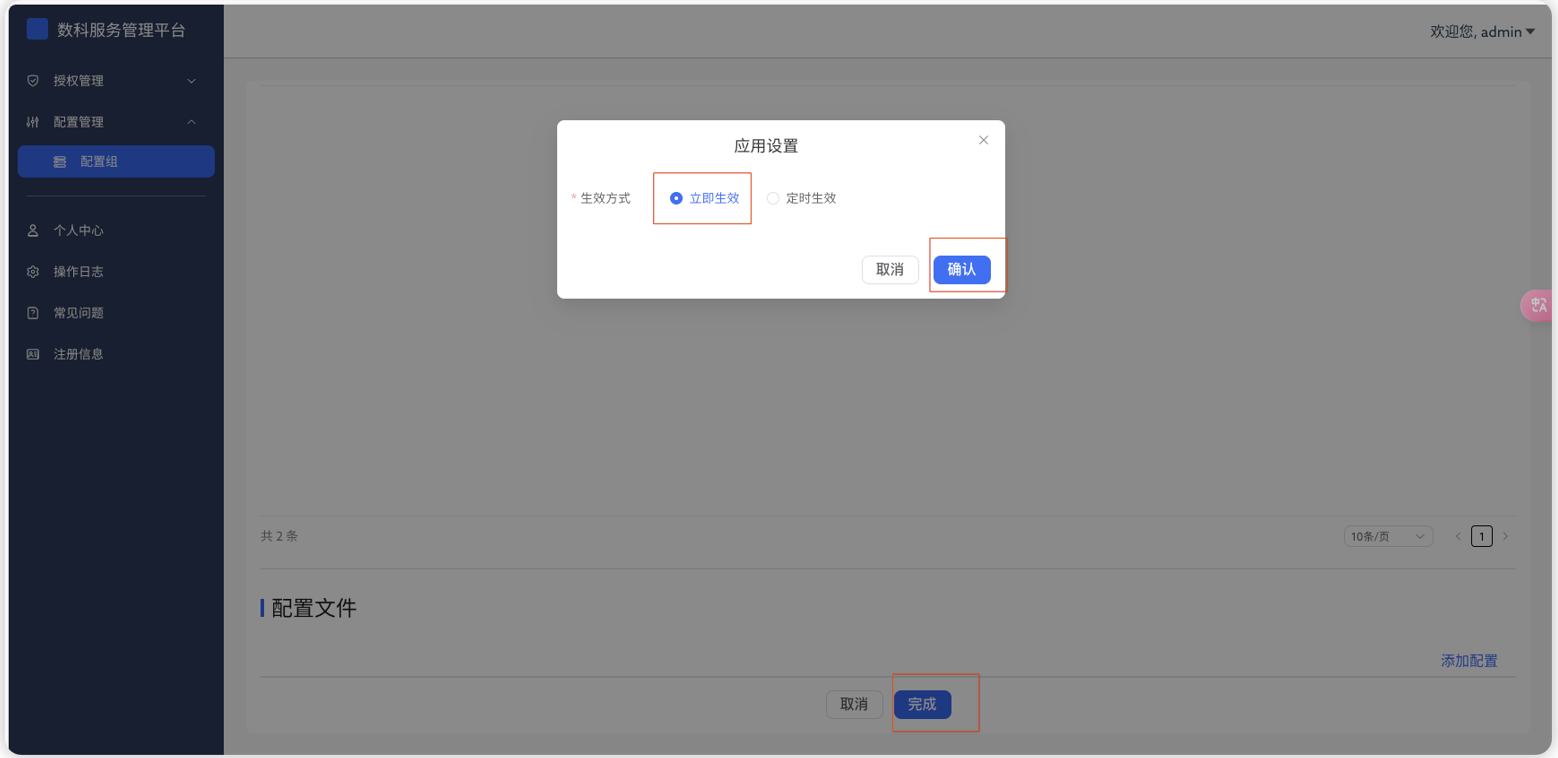The width and height of the screenshot is (1558, 758).
Task: Expand the 授权管理 menu chevron
Action: 191,81
